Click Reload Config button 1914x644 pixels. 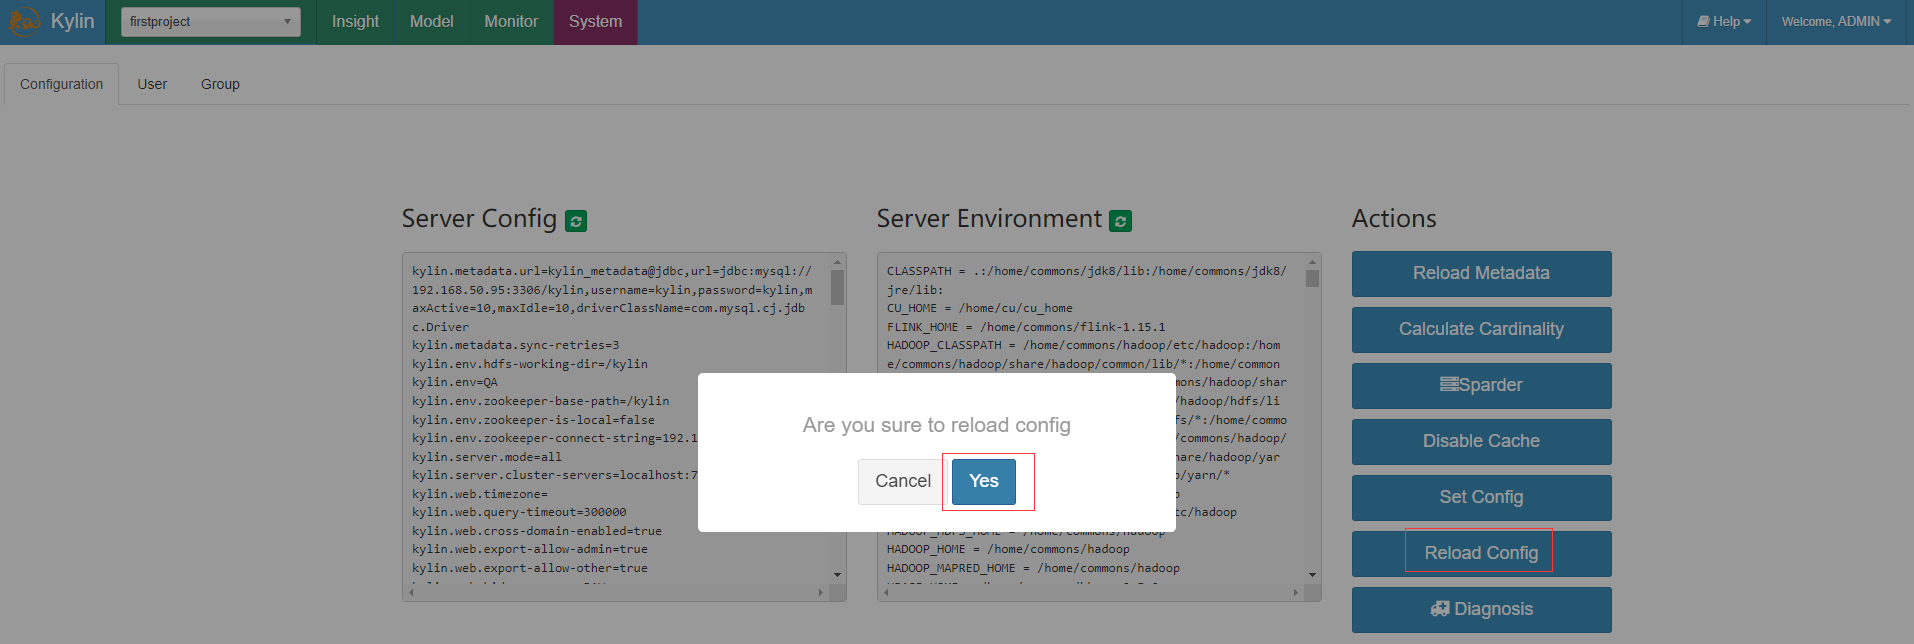(x=1481, y=553)
